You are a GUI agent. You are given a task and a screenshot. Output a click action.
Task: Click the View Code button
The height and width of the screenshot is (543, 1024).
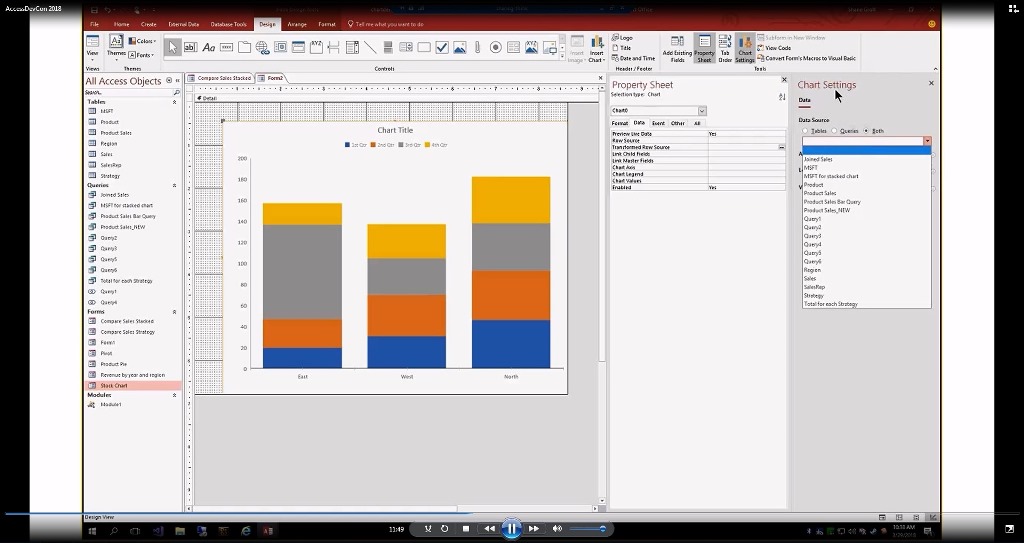[x=774, y=48]
